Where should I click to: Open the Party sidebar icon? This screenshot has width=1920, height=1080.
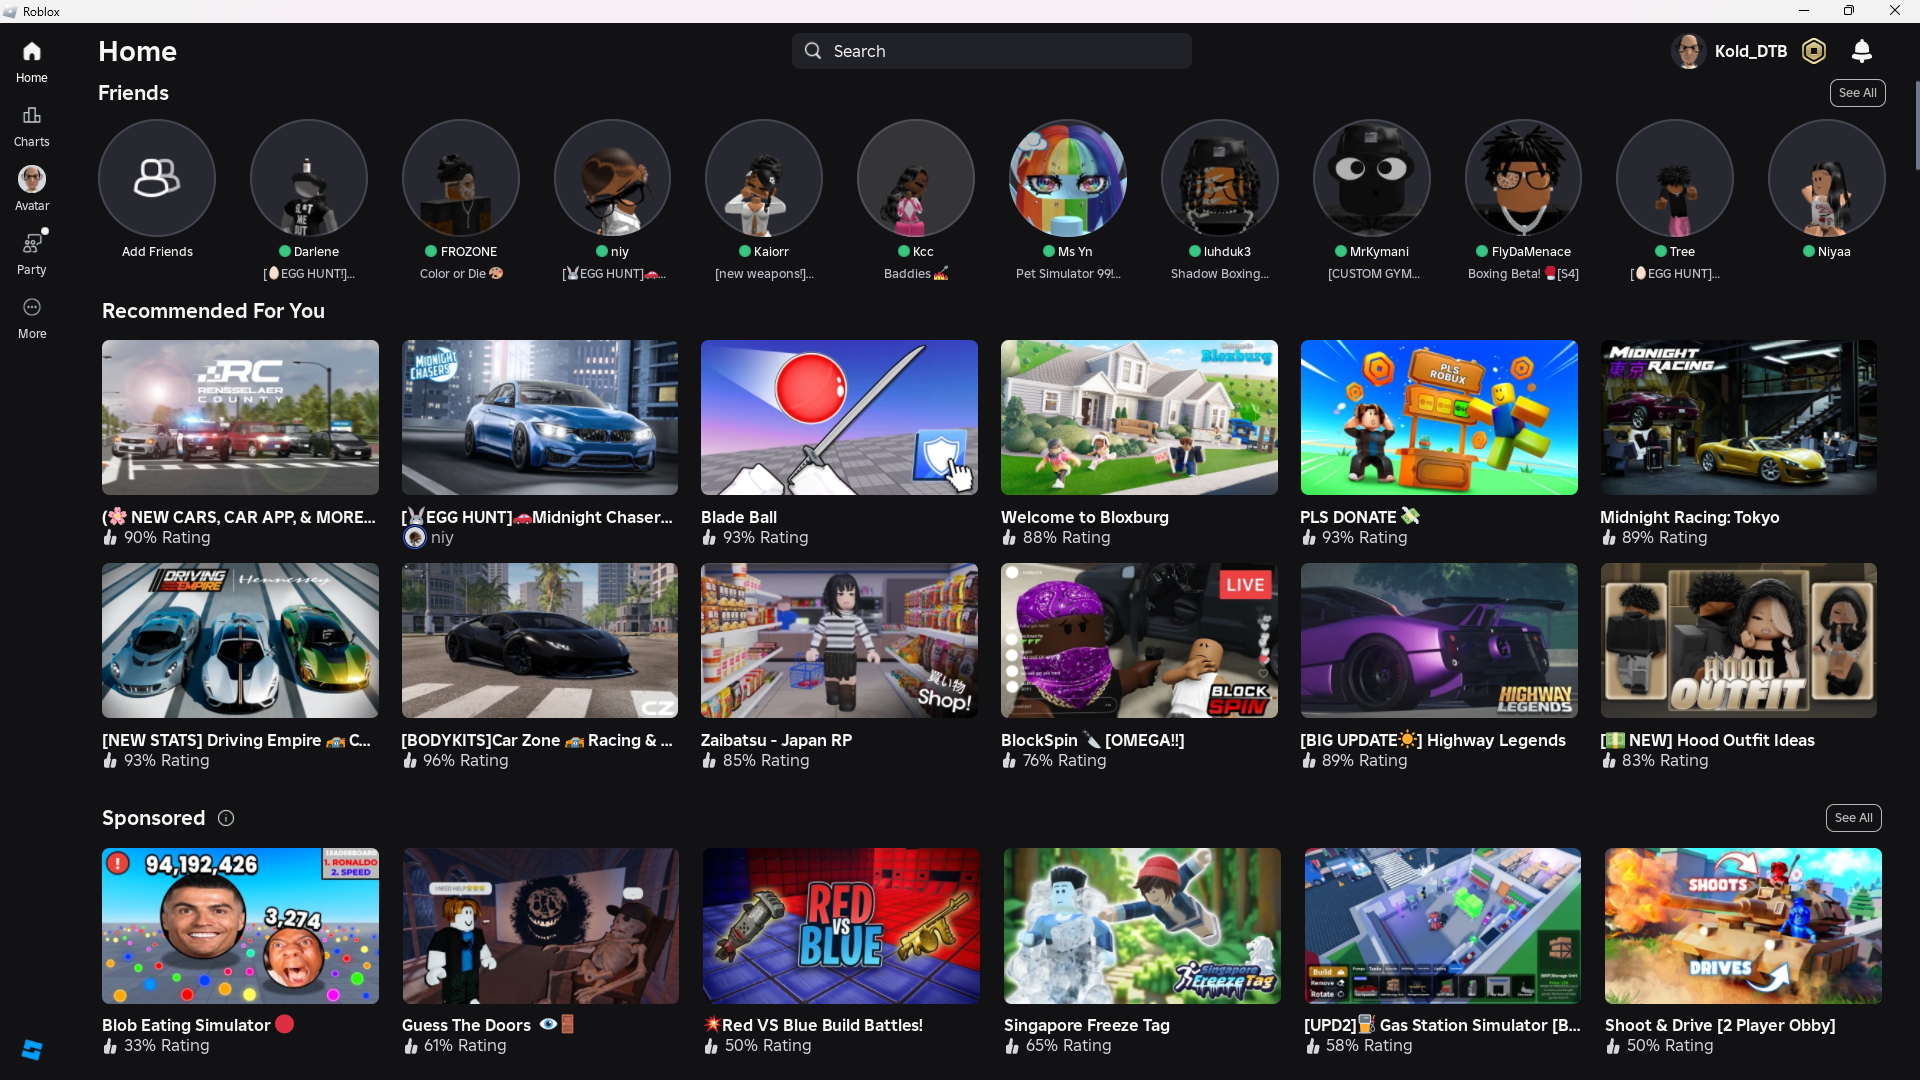[x=31, y=252]
